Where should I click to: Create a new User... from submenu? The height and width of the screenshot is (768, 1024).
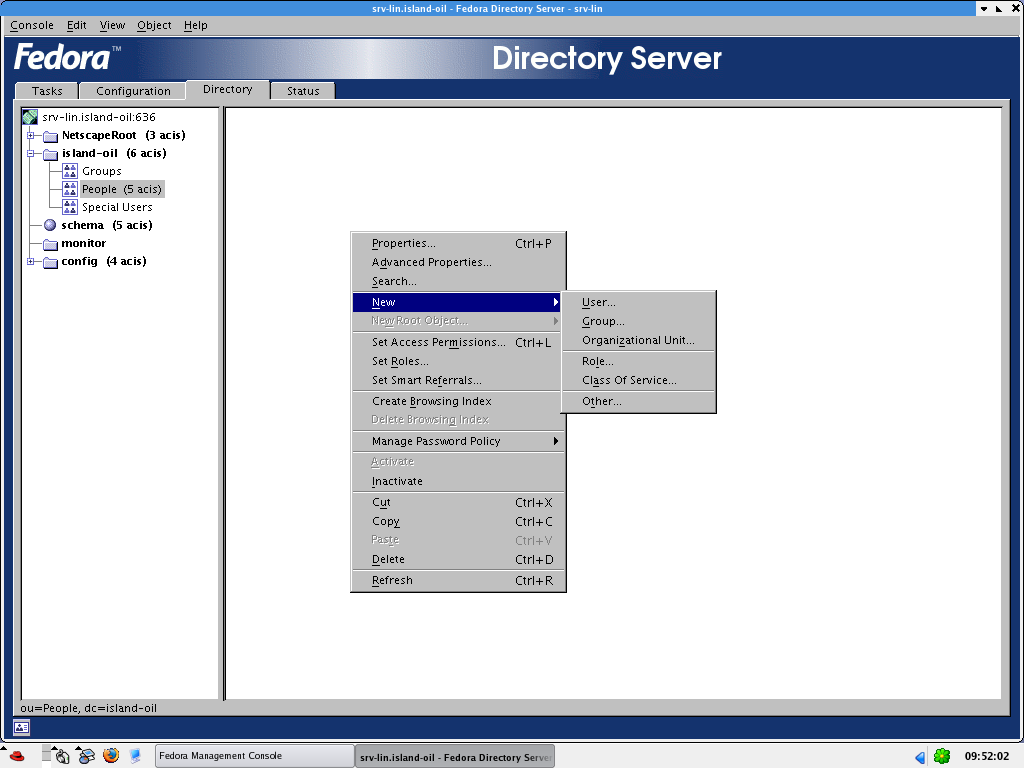click(638, 302)
